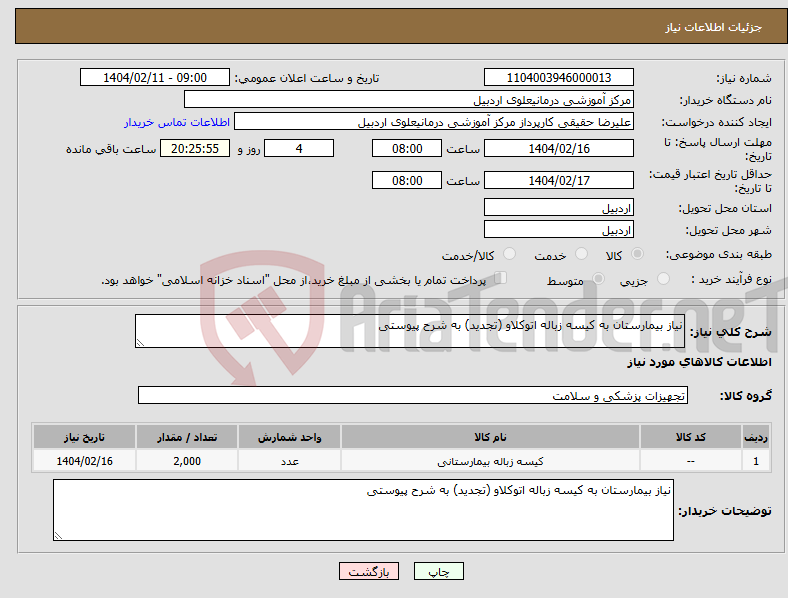This screenshot has height=598, width=788.
Task: Select the کالا/خدمت radio button
Action: pos(509,254)
